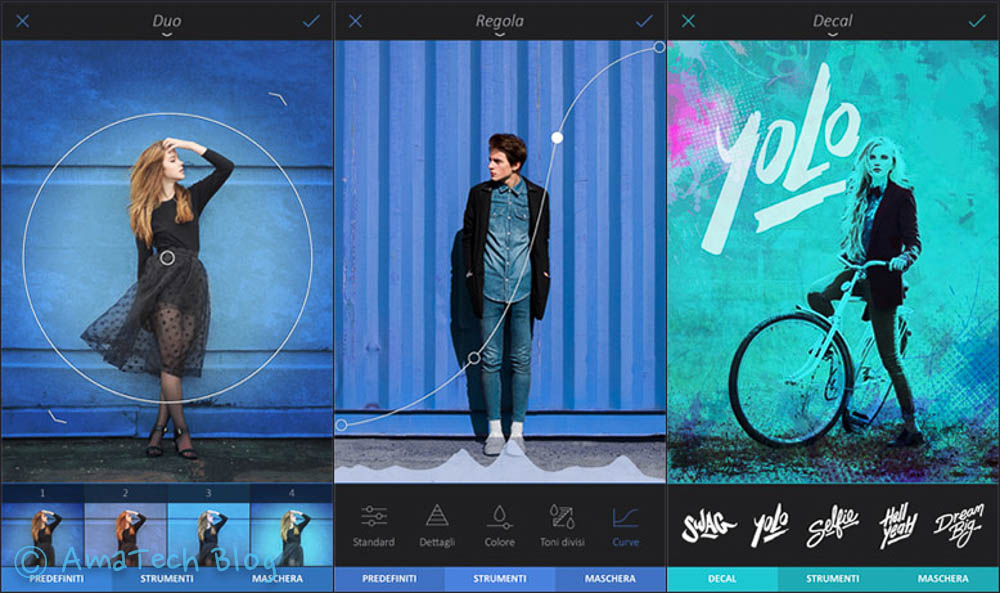
Task: Open Predefiniti tab in Regola screen
Action: [389, 578]
